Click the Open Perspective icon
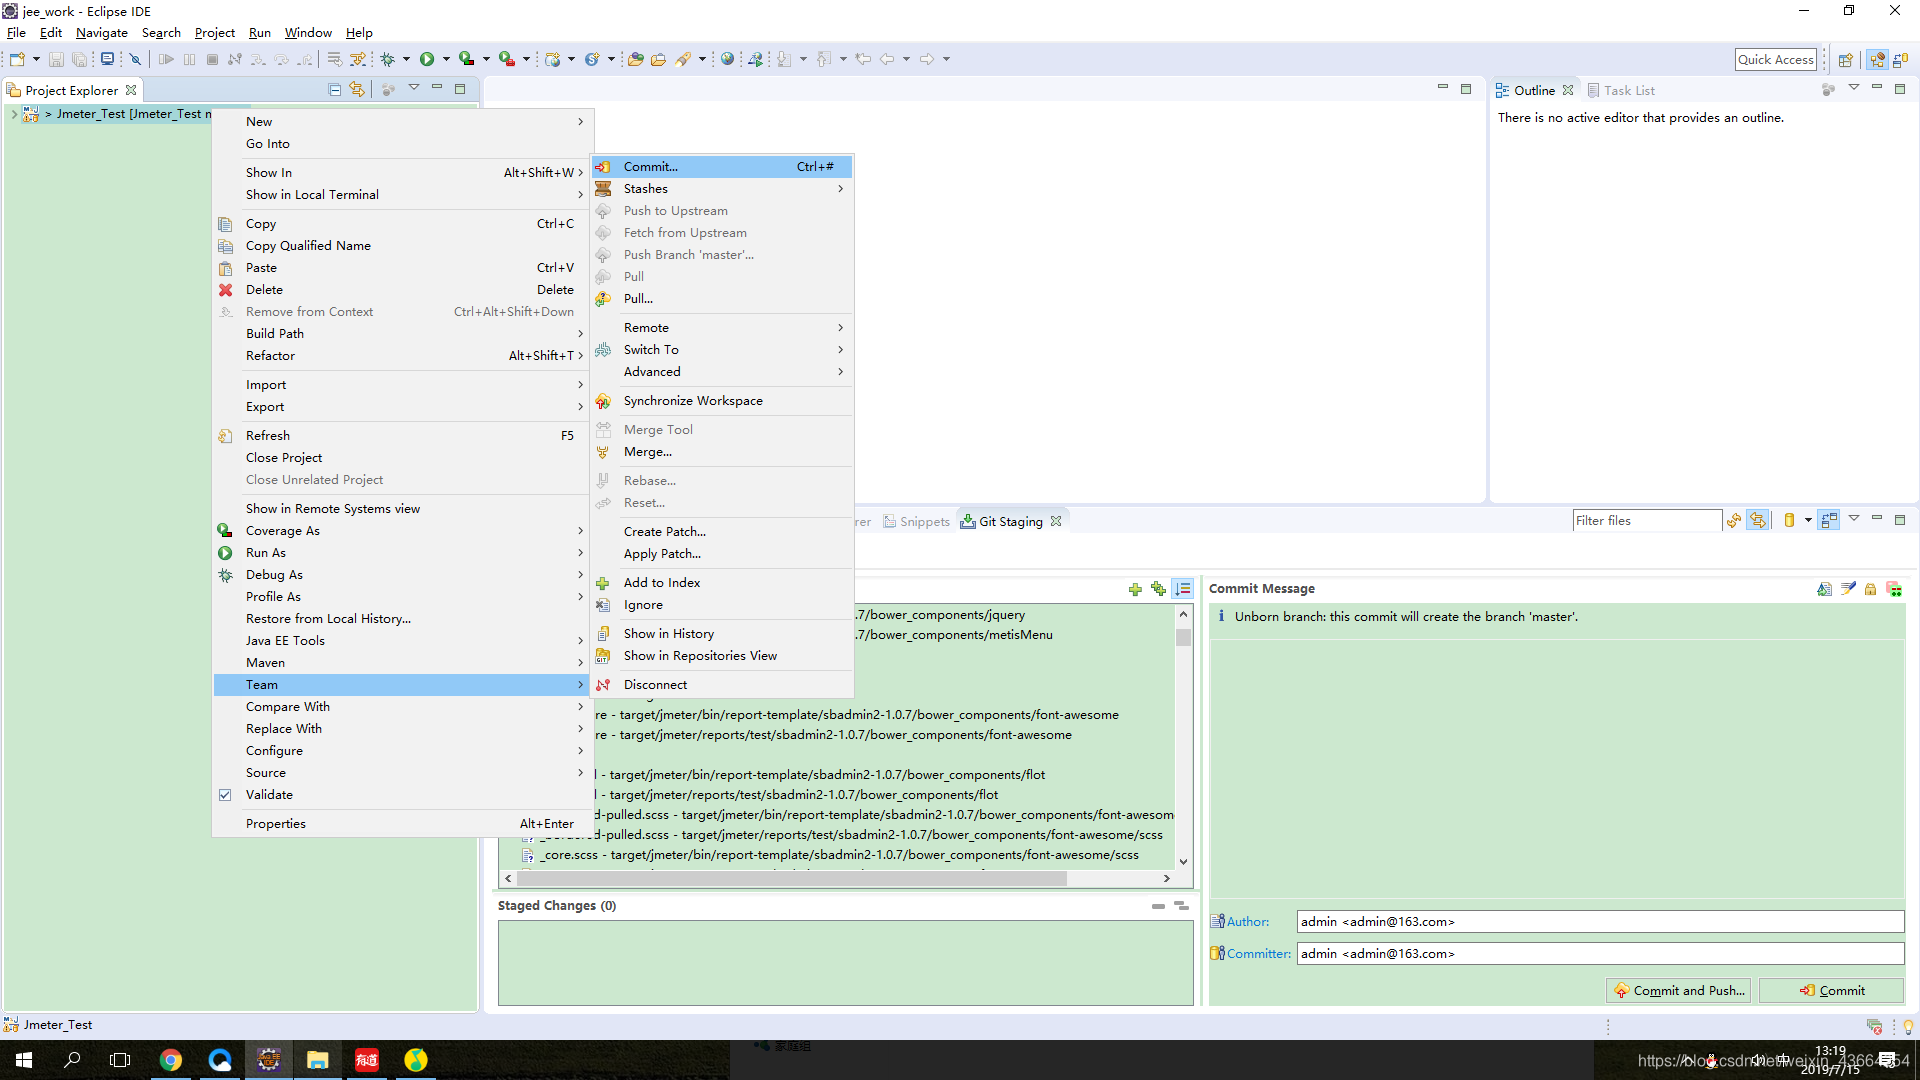The width and height of the screenshot is (1920, 1080). point(1846,59)
